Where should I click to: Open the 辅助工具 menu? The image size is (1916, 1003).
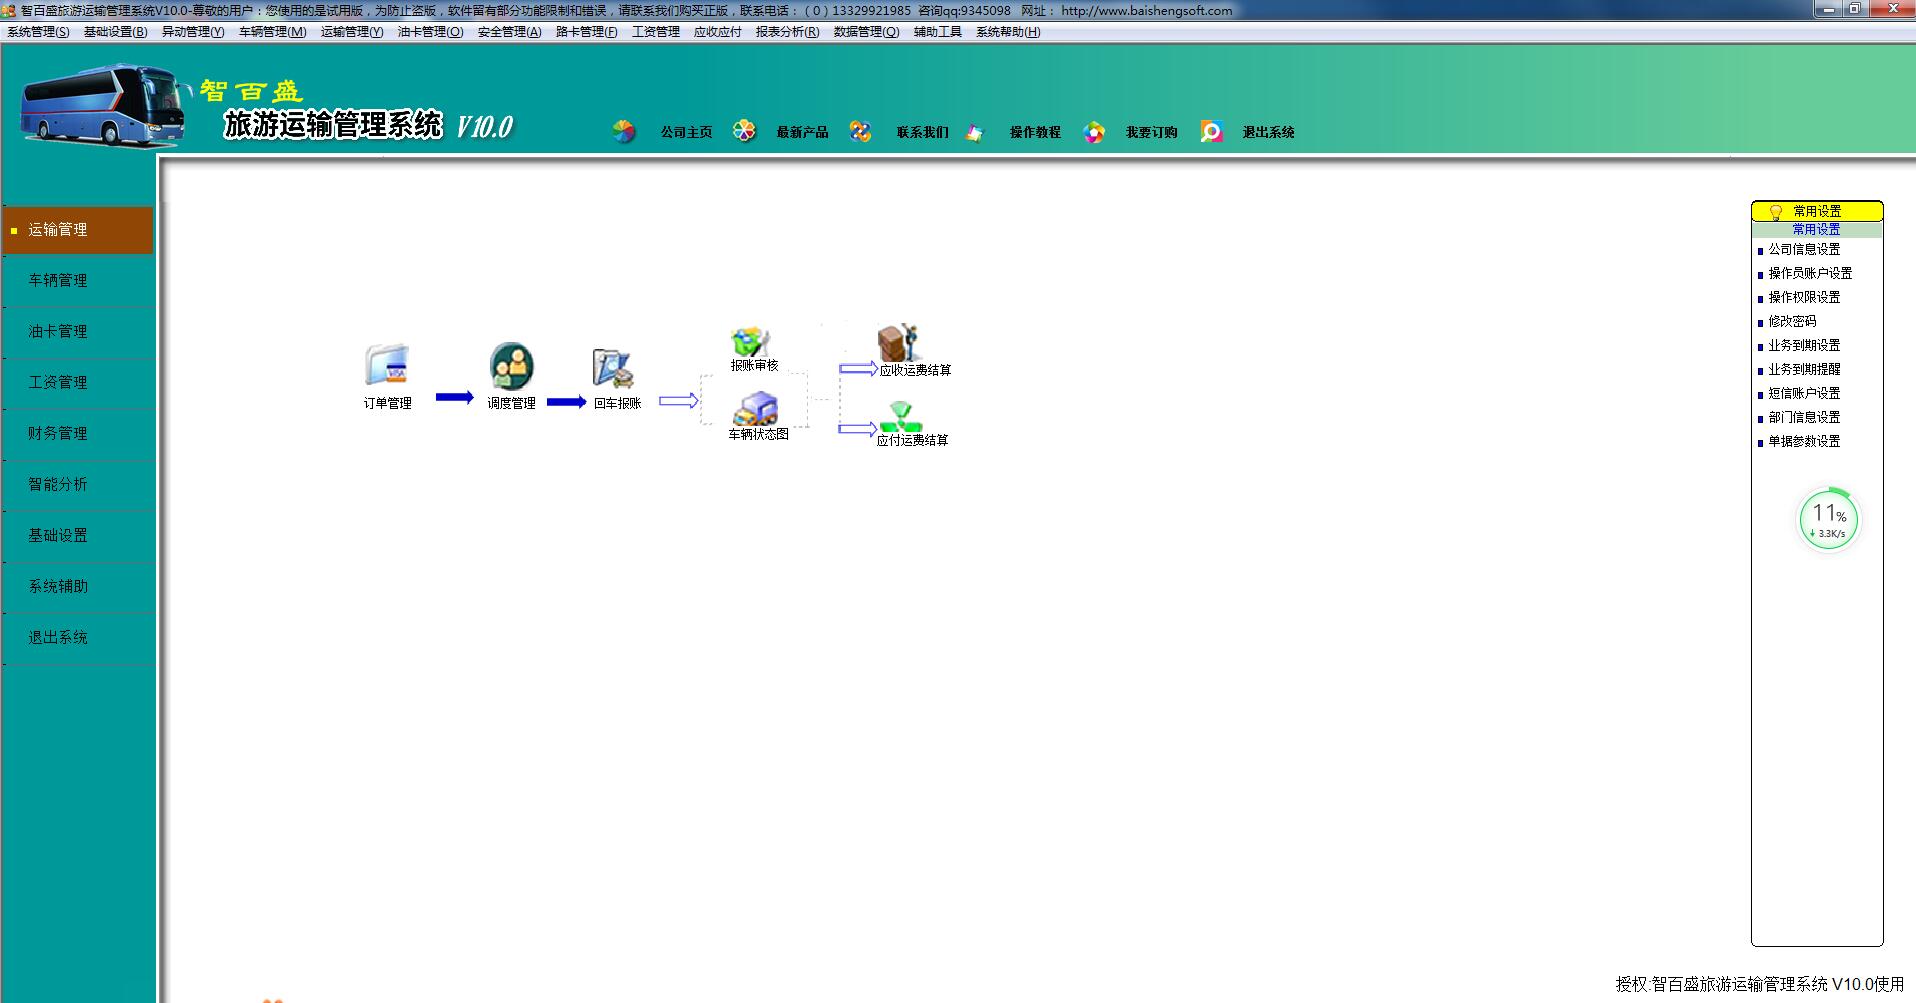coord(938,32)
